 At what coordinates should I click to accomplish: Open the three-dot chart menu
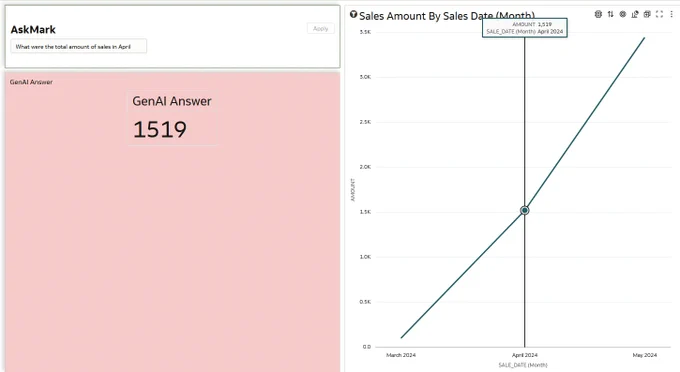coord(671,14)
